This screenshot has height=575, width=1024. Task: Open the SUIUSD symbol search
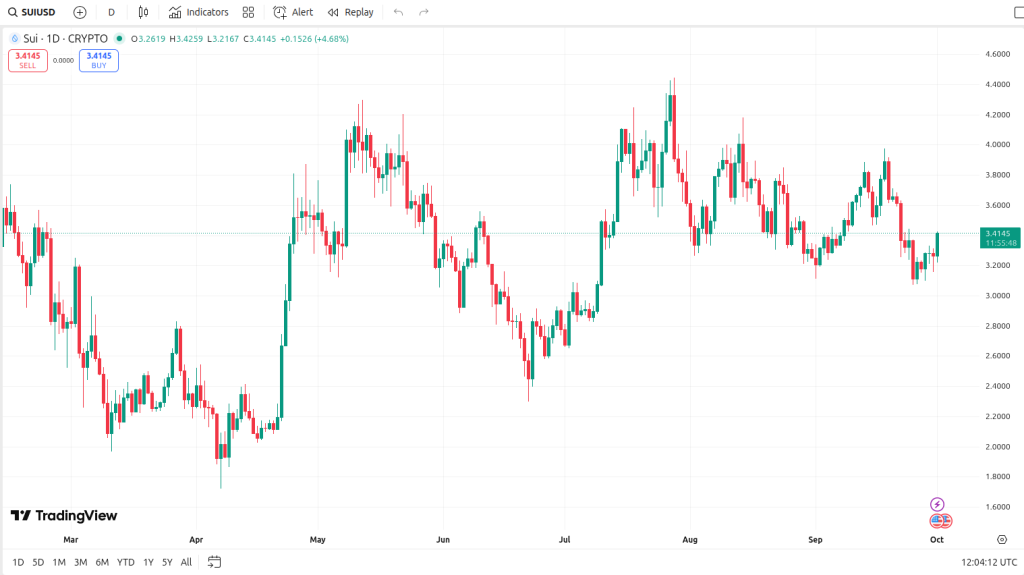(x=33, y=12)
